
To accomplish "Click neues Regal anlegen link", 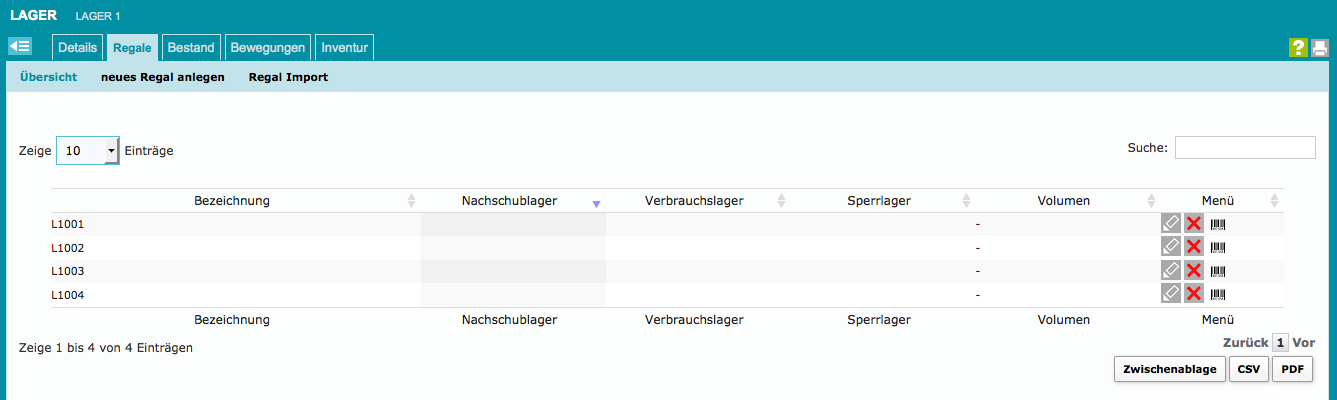I will pyautogui.click(x=163, y=77).
